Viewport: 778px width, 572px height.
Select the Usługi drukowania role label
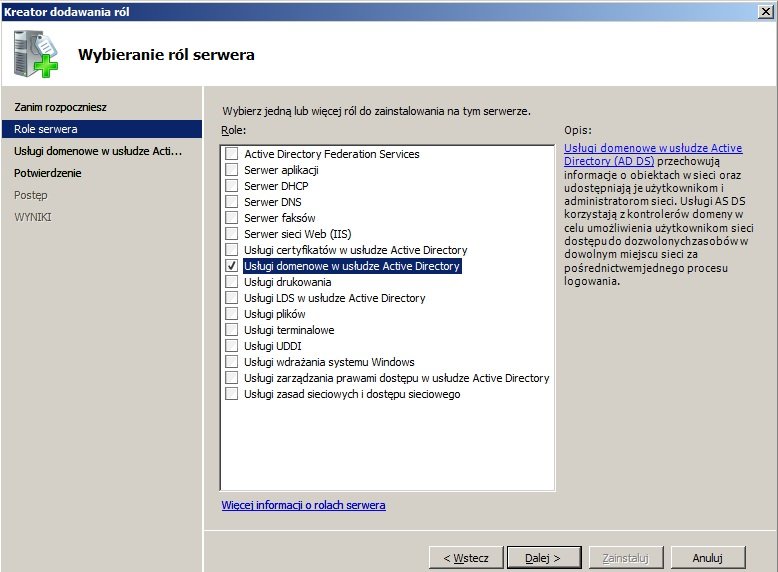(287, 282)
